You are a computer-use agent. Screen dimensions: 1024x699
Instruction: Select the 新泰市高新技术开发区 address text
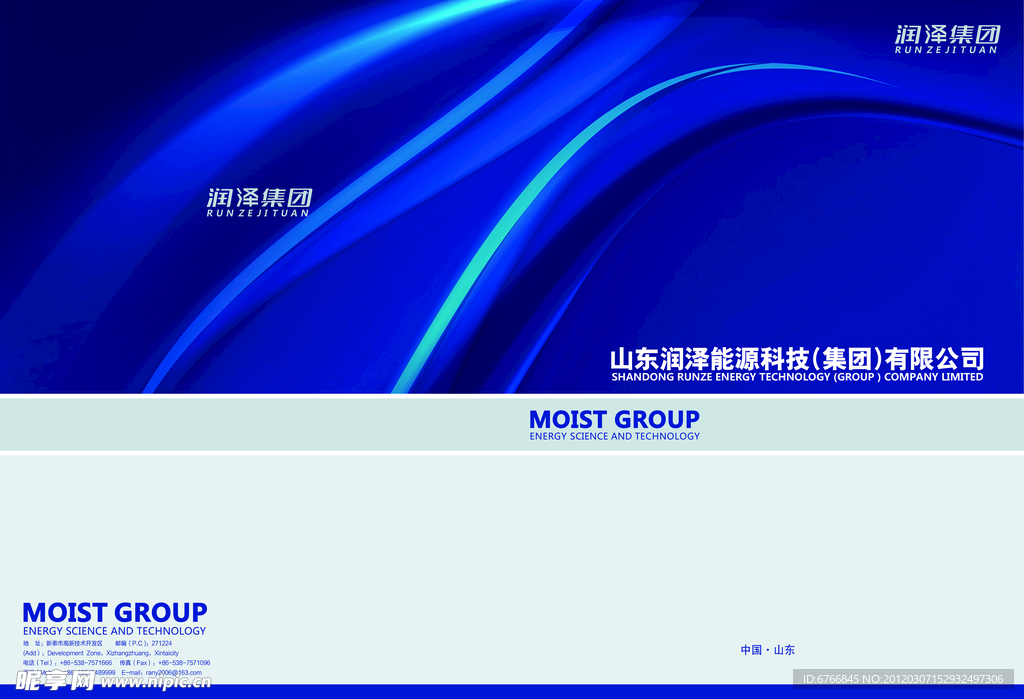coord(74,643)
